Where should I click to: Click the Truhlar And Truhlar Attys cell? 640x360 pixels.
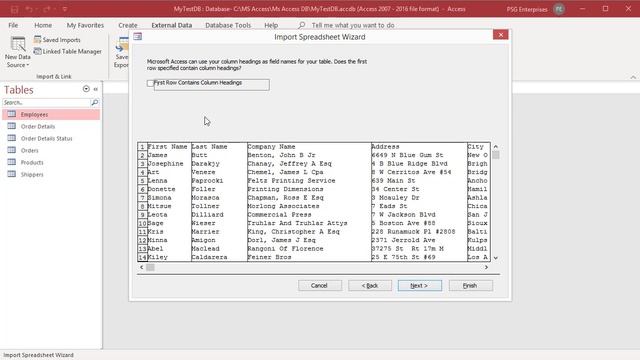click(309, 223)
